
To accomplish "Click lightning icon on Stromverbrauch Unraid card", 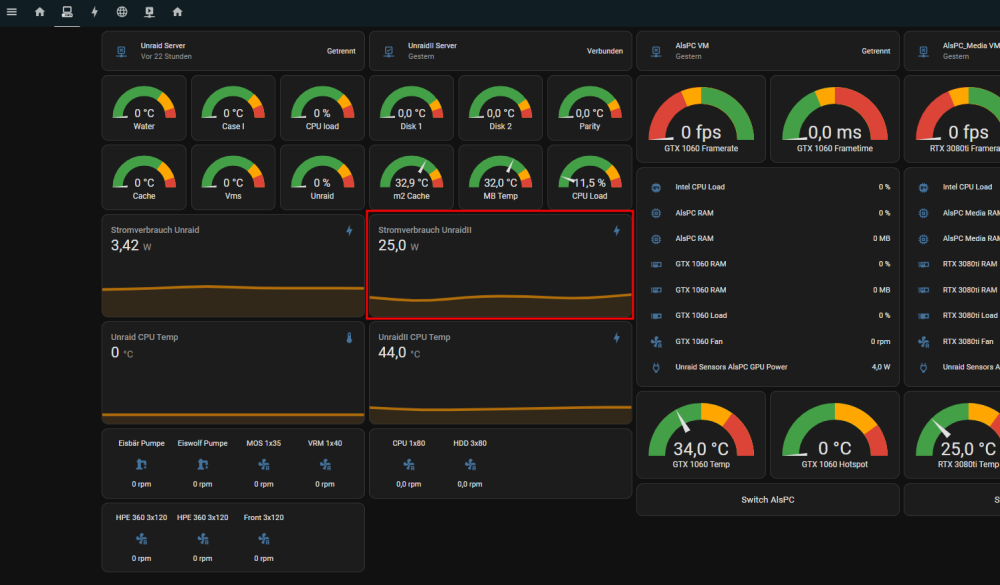I will click(349, 231).
